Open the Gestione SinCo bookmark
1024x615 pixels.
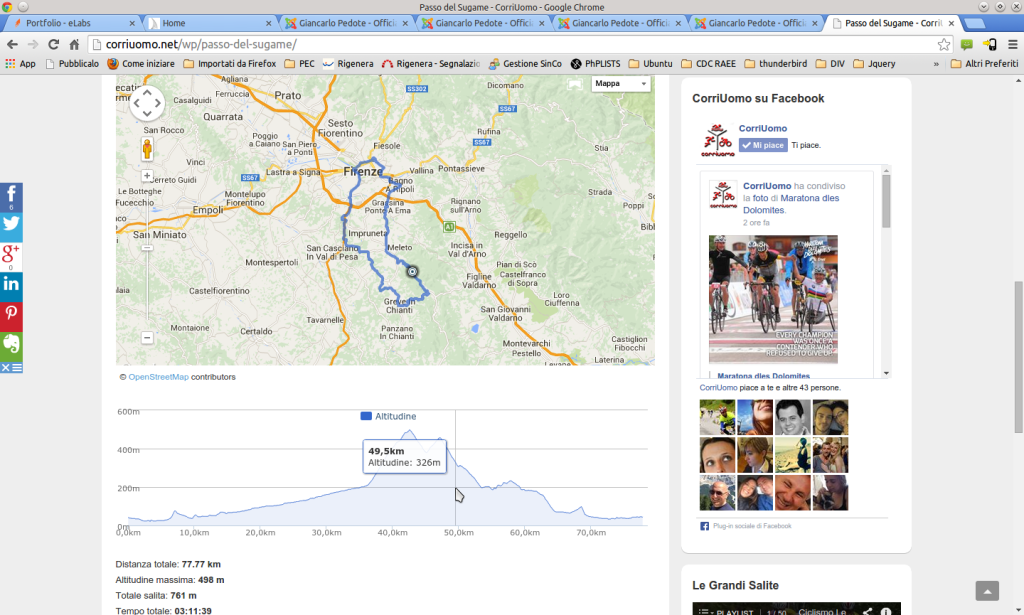(x=525, y=63)
